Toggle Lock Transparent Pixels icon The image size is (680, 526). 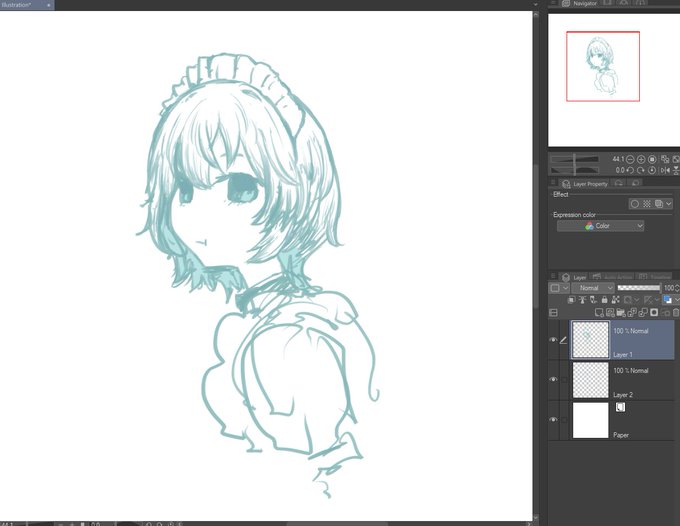pyautogui.click(x=615, y=300)
